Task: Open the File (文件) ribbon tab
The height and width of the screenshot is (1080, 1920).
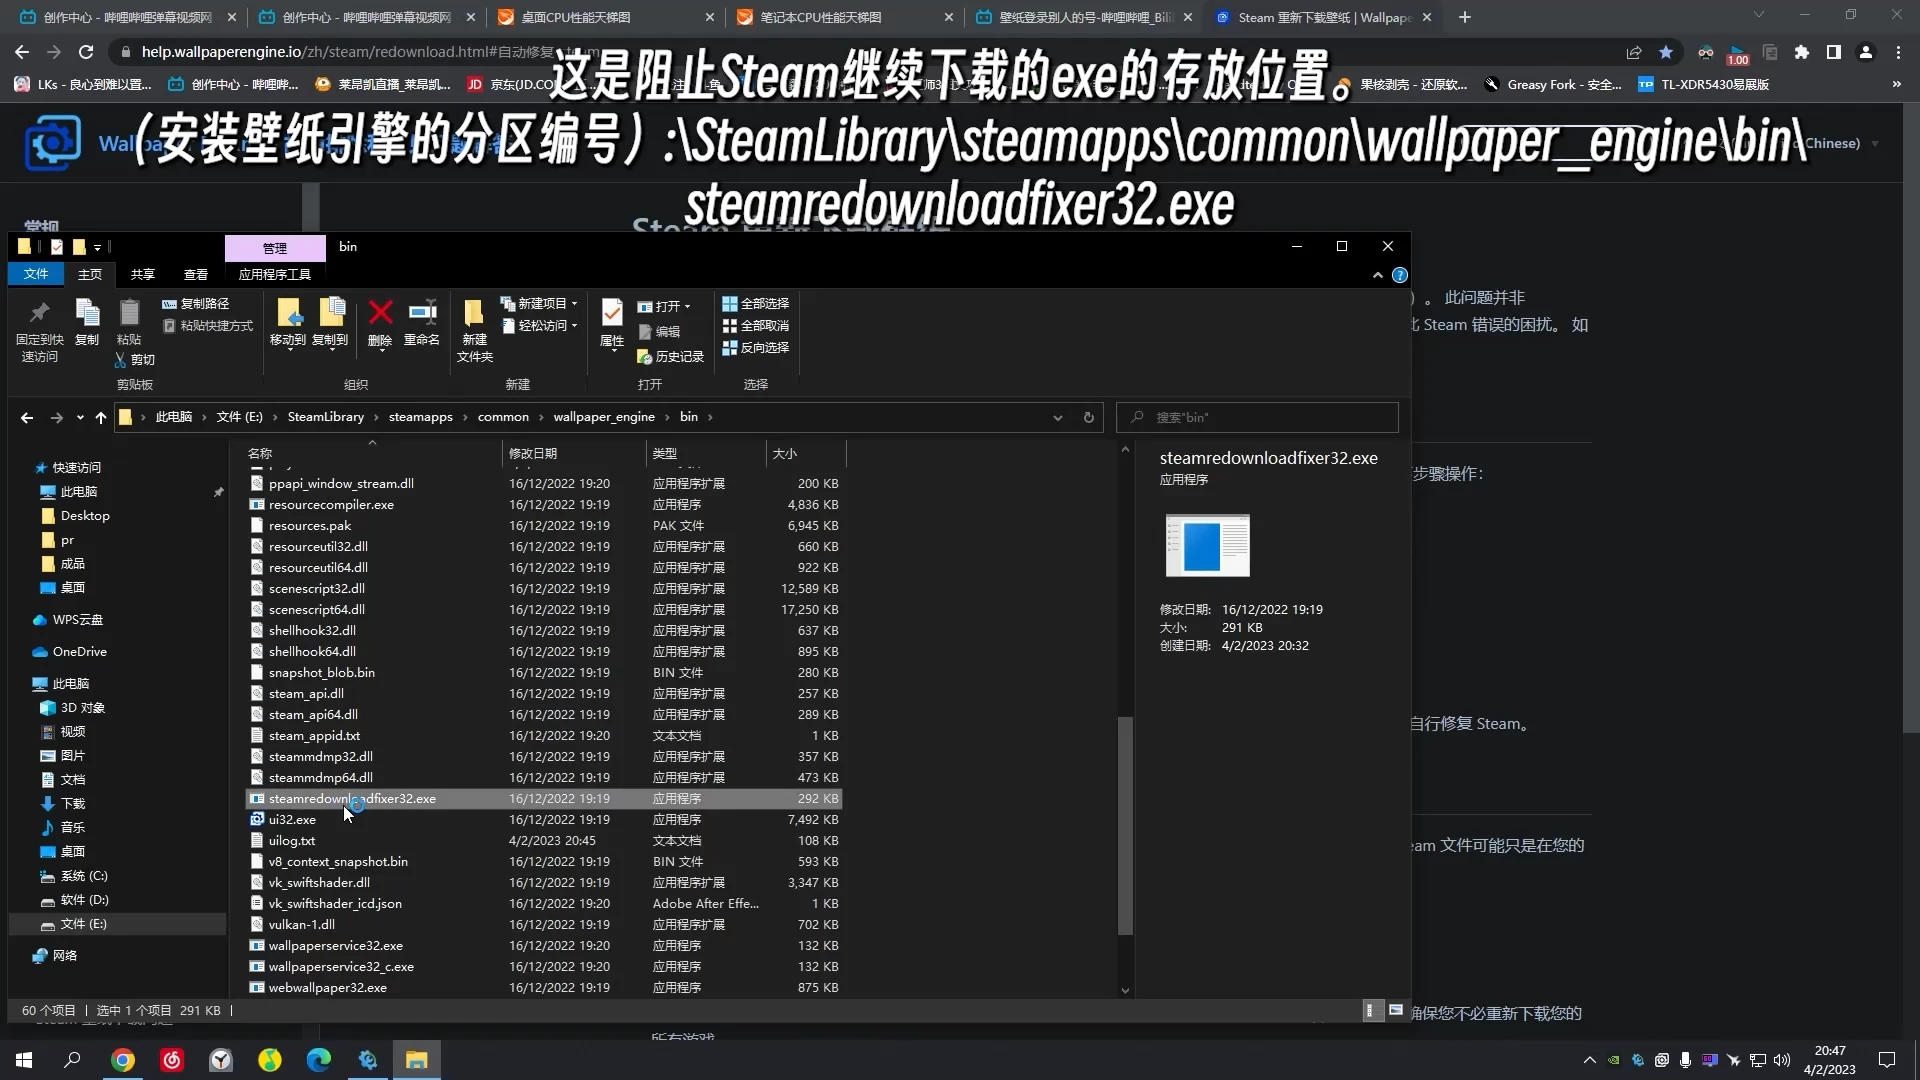Action: 36,274
